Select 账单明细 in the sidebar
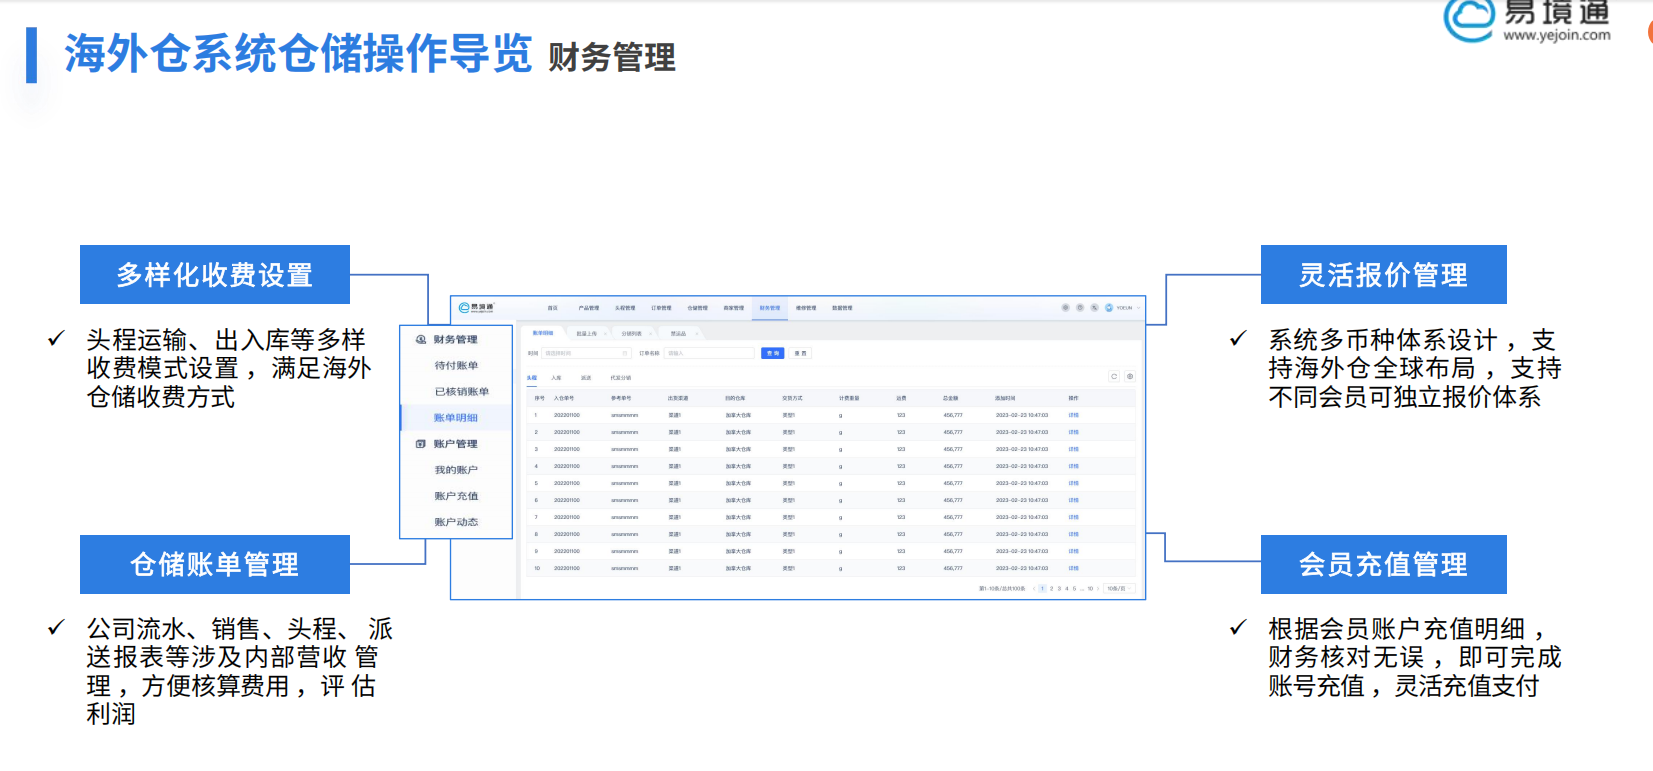Image resolution: width=1653 pixels, height=771 pixels. pos(456,417)
